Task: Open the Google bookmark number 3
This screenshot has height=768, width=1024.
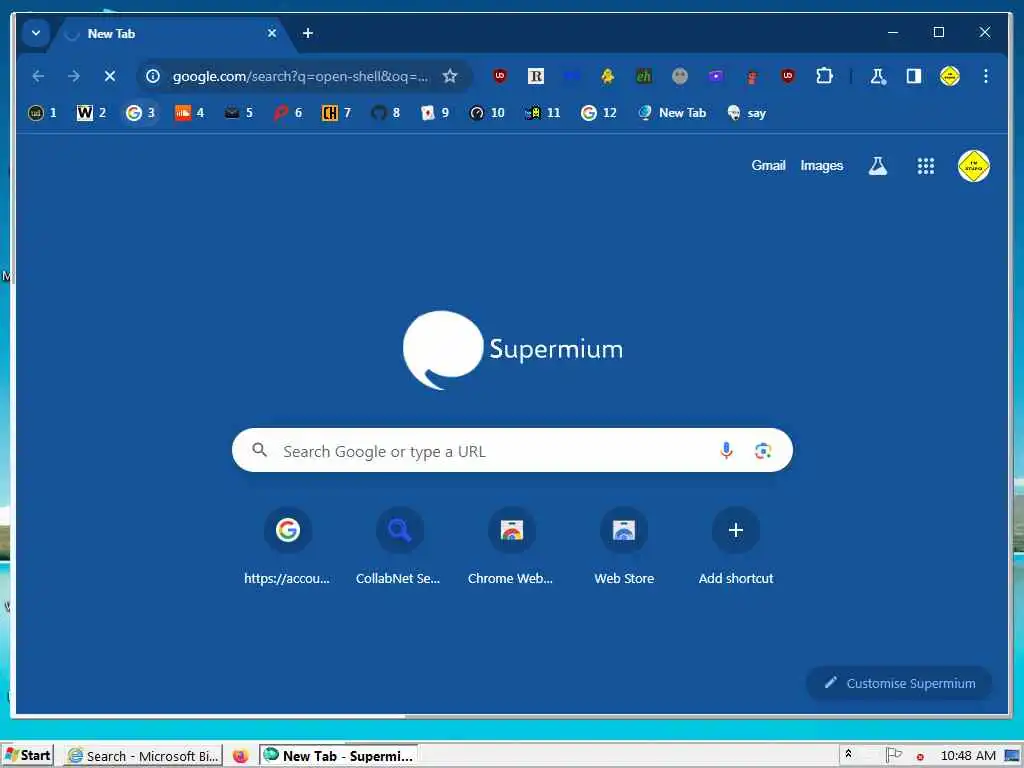Action: pos(140,113)
